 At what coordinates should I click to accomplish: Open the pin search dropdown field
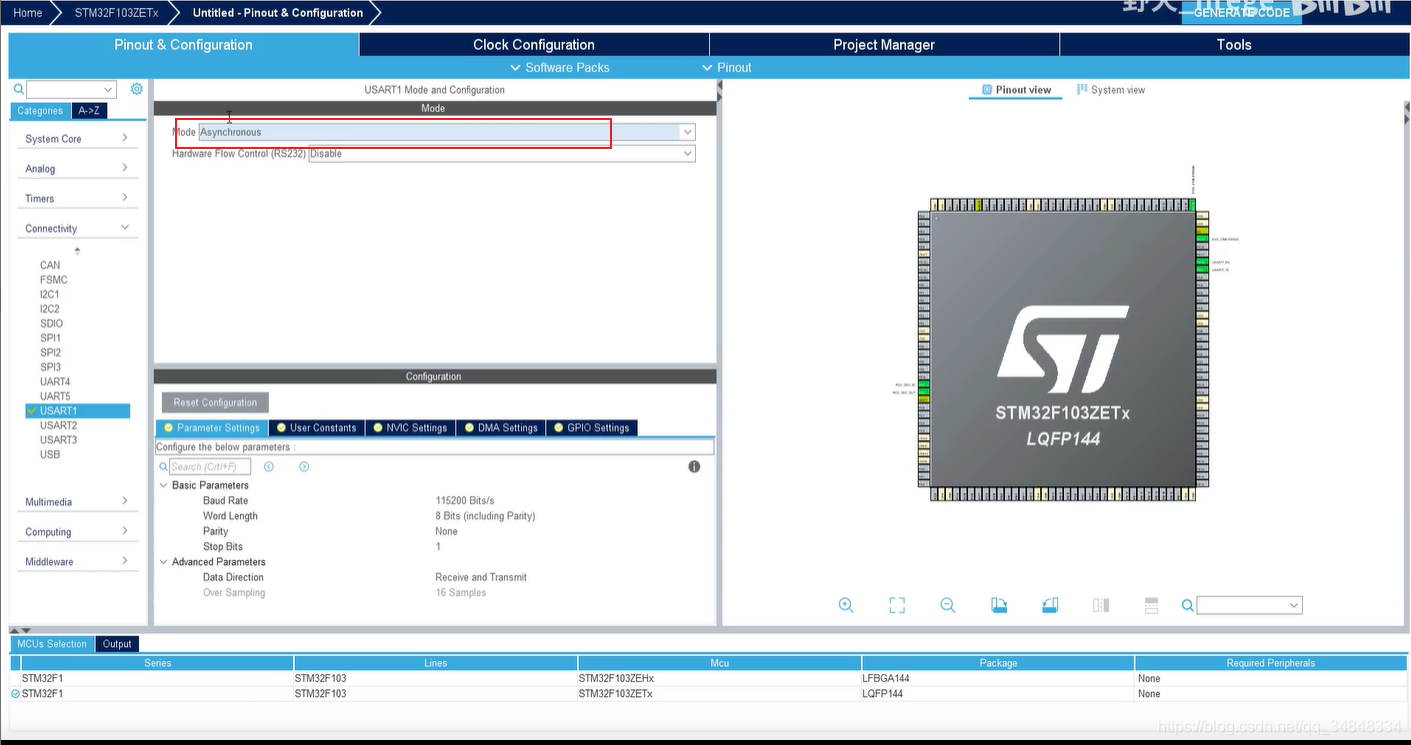1250,605
